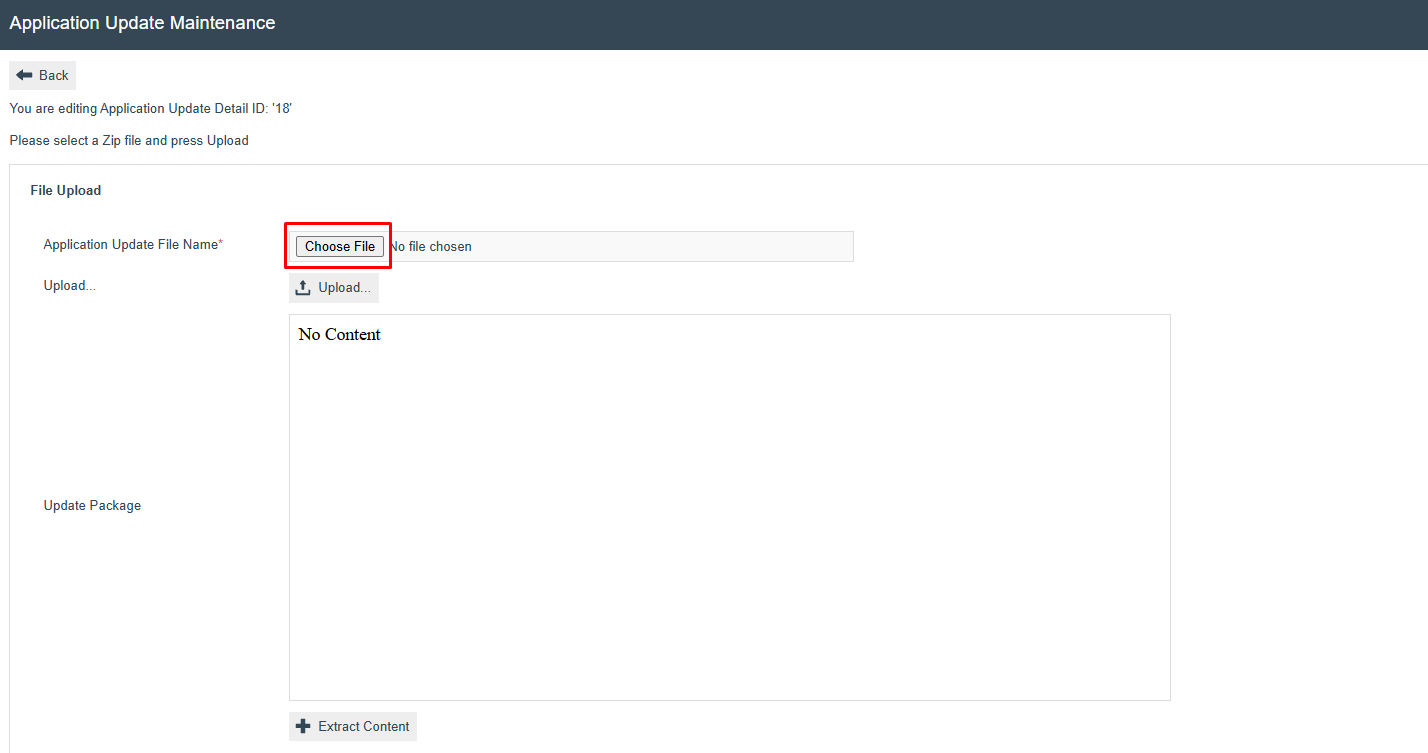Click the 'File Upload' section heading
The image size is (1428, 753).
(x=66, y=190)
